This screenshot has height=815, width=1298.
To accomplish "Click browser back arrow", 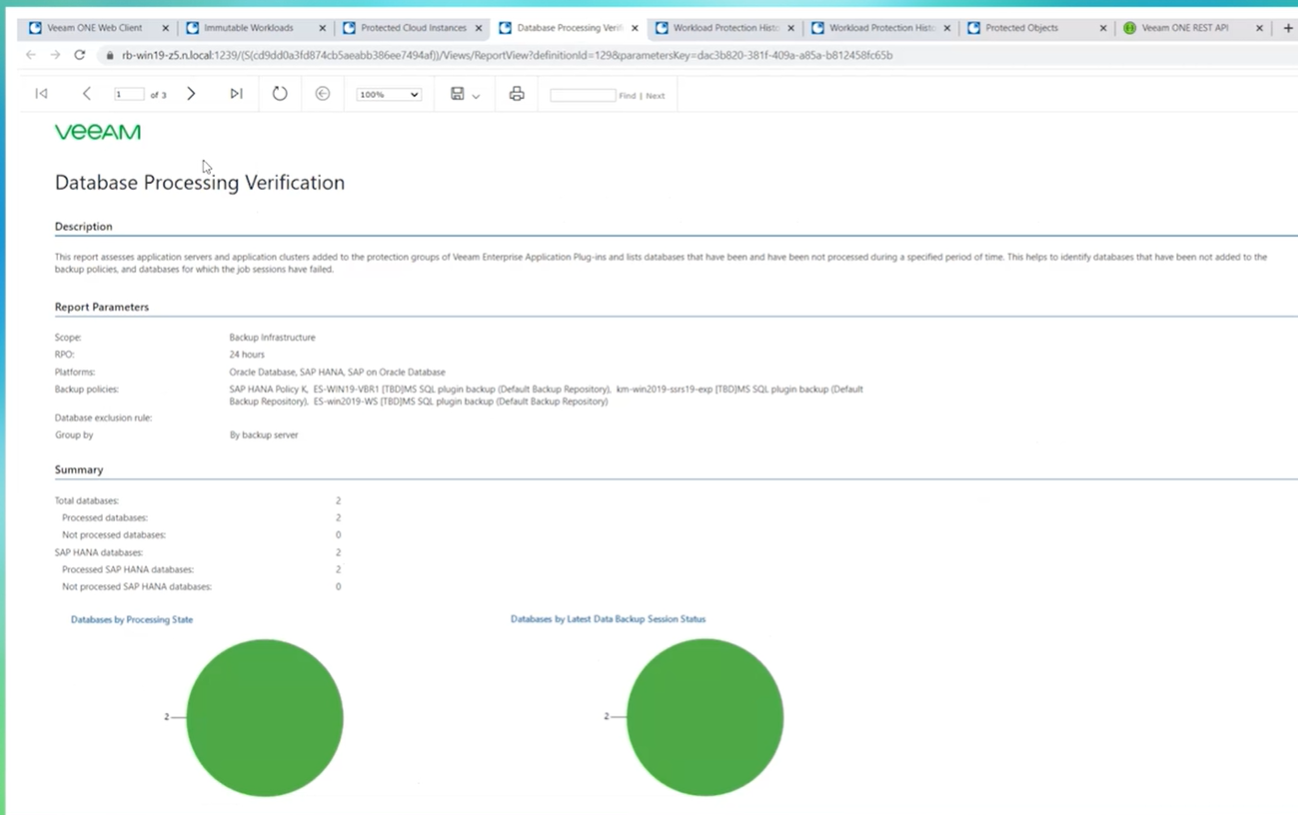I will tap(30, 55).
